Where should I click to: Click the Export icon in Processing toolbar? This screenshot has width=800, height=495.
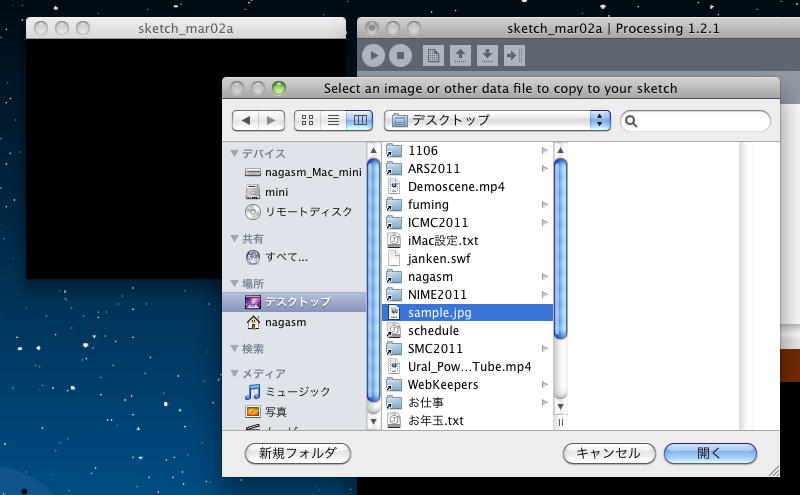coord(514,55)
